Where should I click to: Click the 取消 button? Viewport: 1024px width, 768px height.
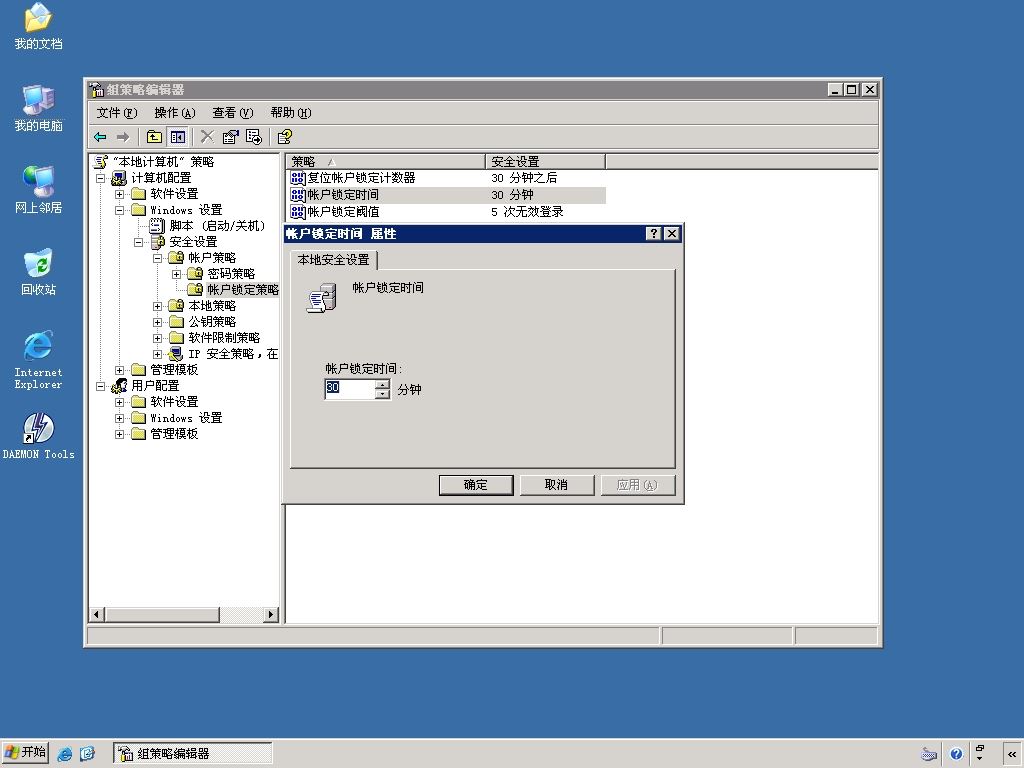(x=556, y=485)
